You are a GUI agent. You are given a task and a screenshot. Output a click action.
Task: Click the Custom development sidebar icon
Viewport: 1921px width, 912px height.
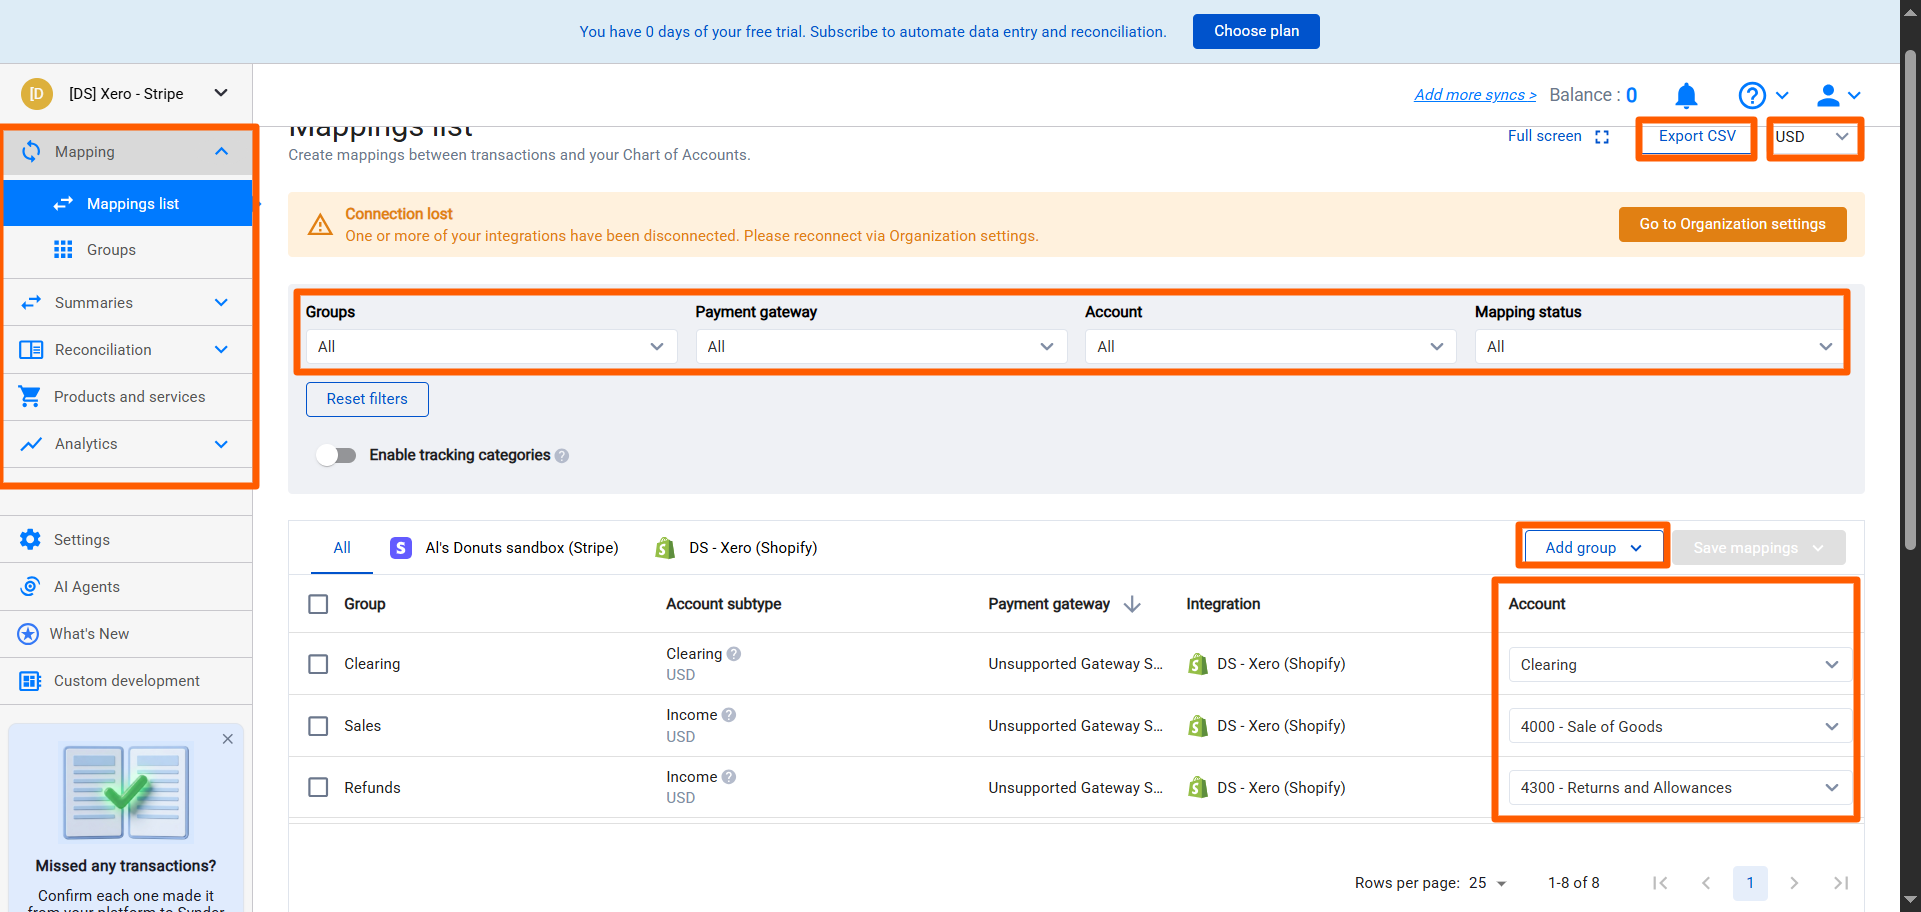(31, 680)
